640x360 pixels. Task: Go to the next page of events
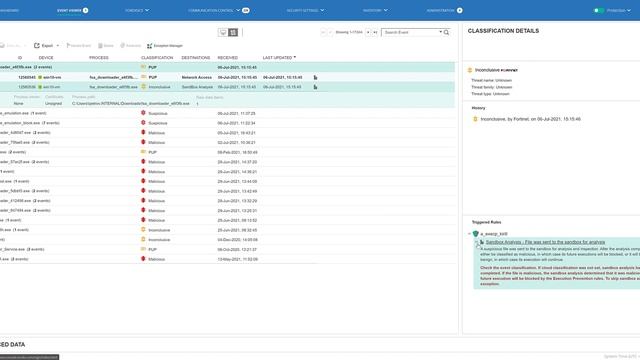pos(368,32)
